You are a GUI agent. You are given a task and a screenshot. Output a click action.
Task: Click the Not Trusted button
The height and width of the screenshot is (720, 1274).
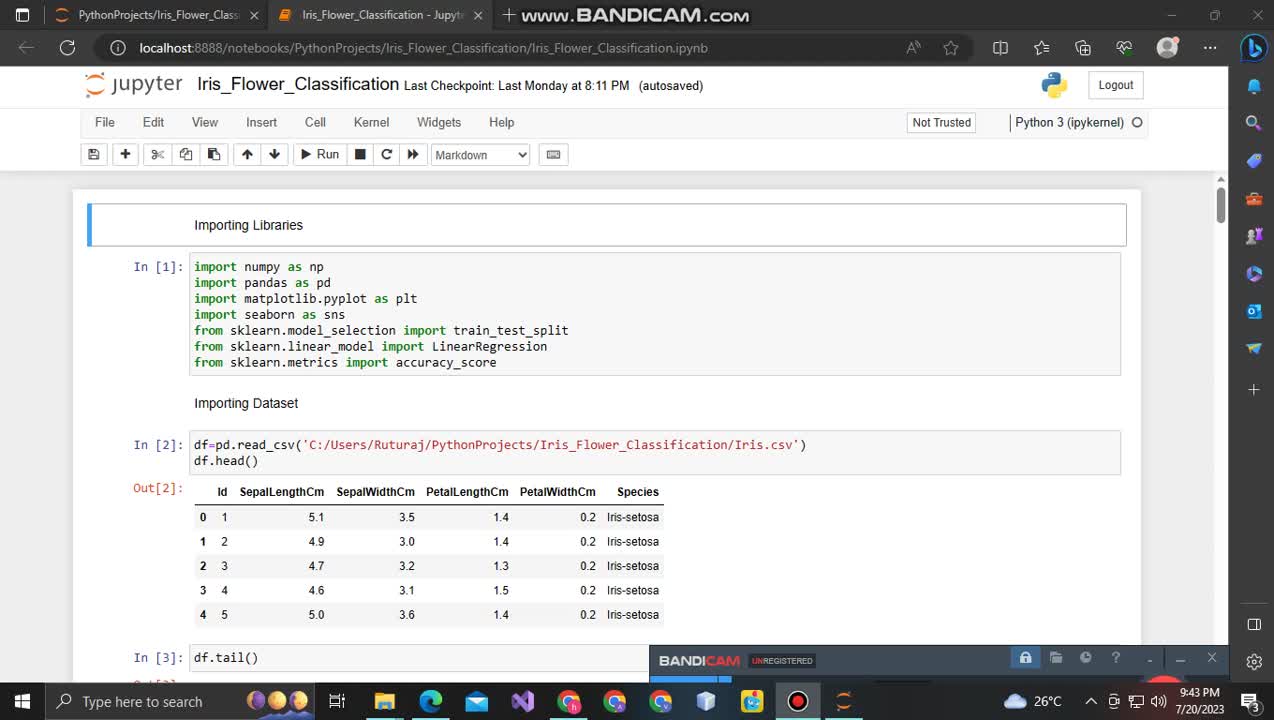(941, 122)
